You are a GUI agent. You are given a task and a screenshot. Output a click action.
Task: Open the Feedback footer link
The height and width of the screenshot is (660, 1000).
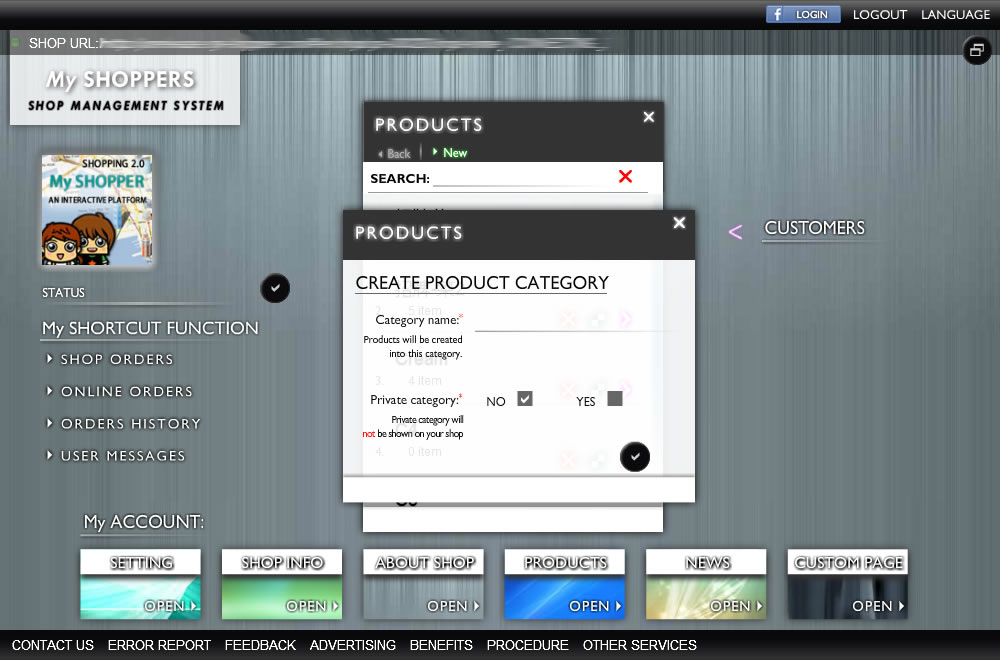pos(260,645)
